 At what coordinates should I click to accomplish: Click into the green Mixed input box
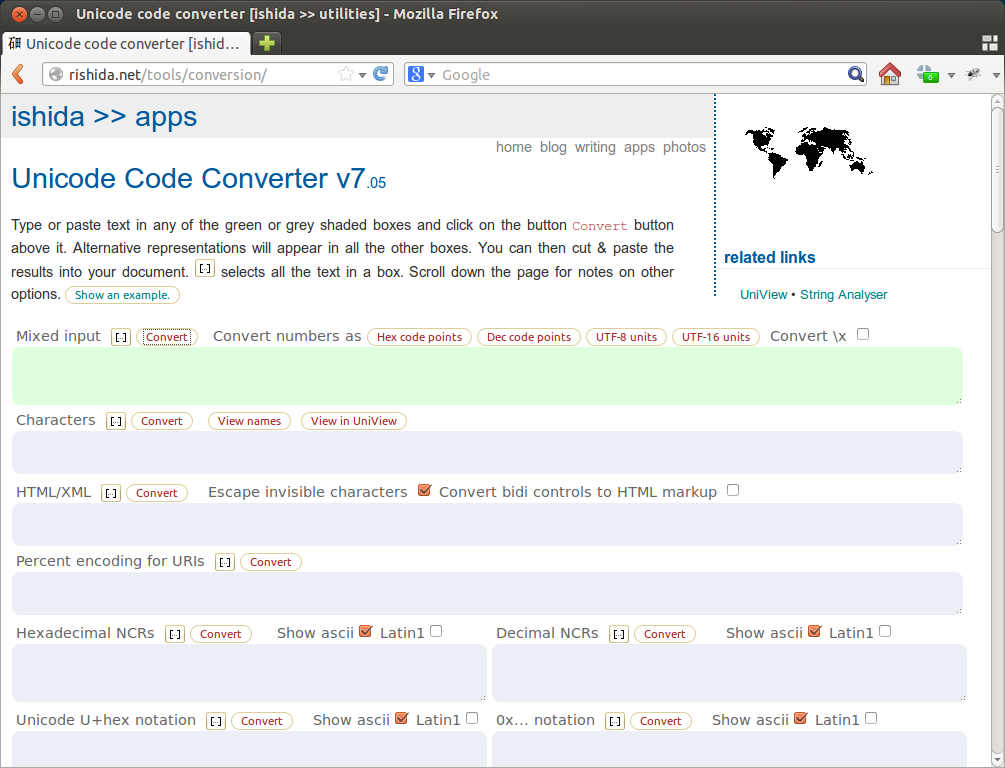point(487,376)
